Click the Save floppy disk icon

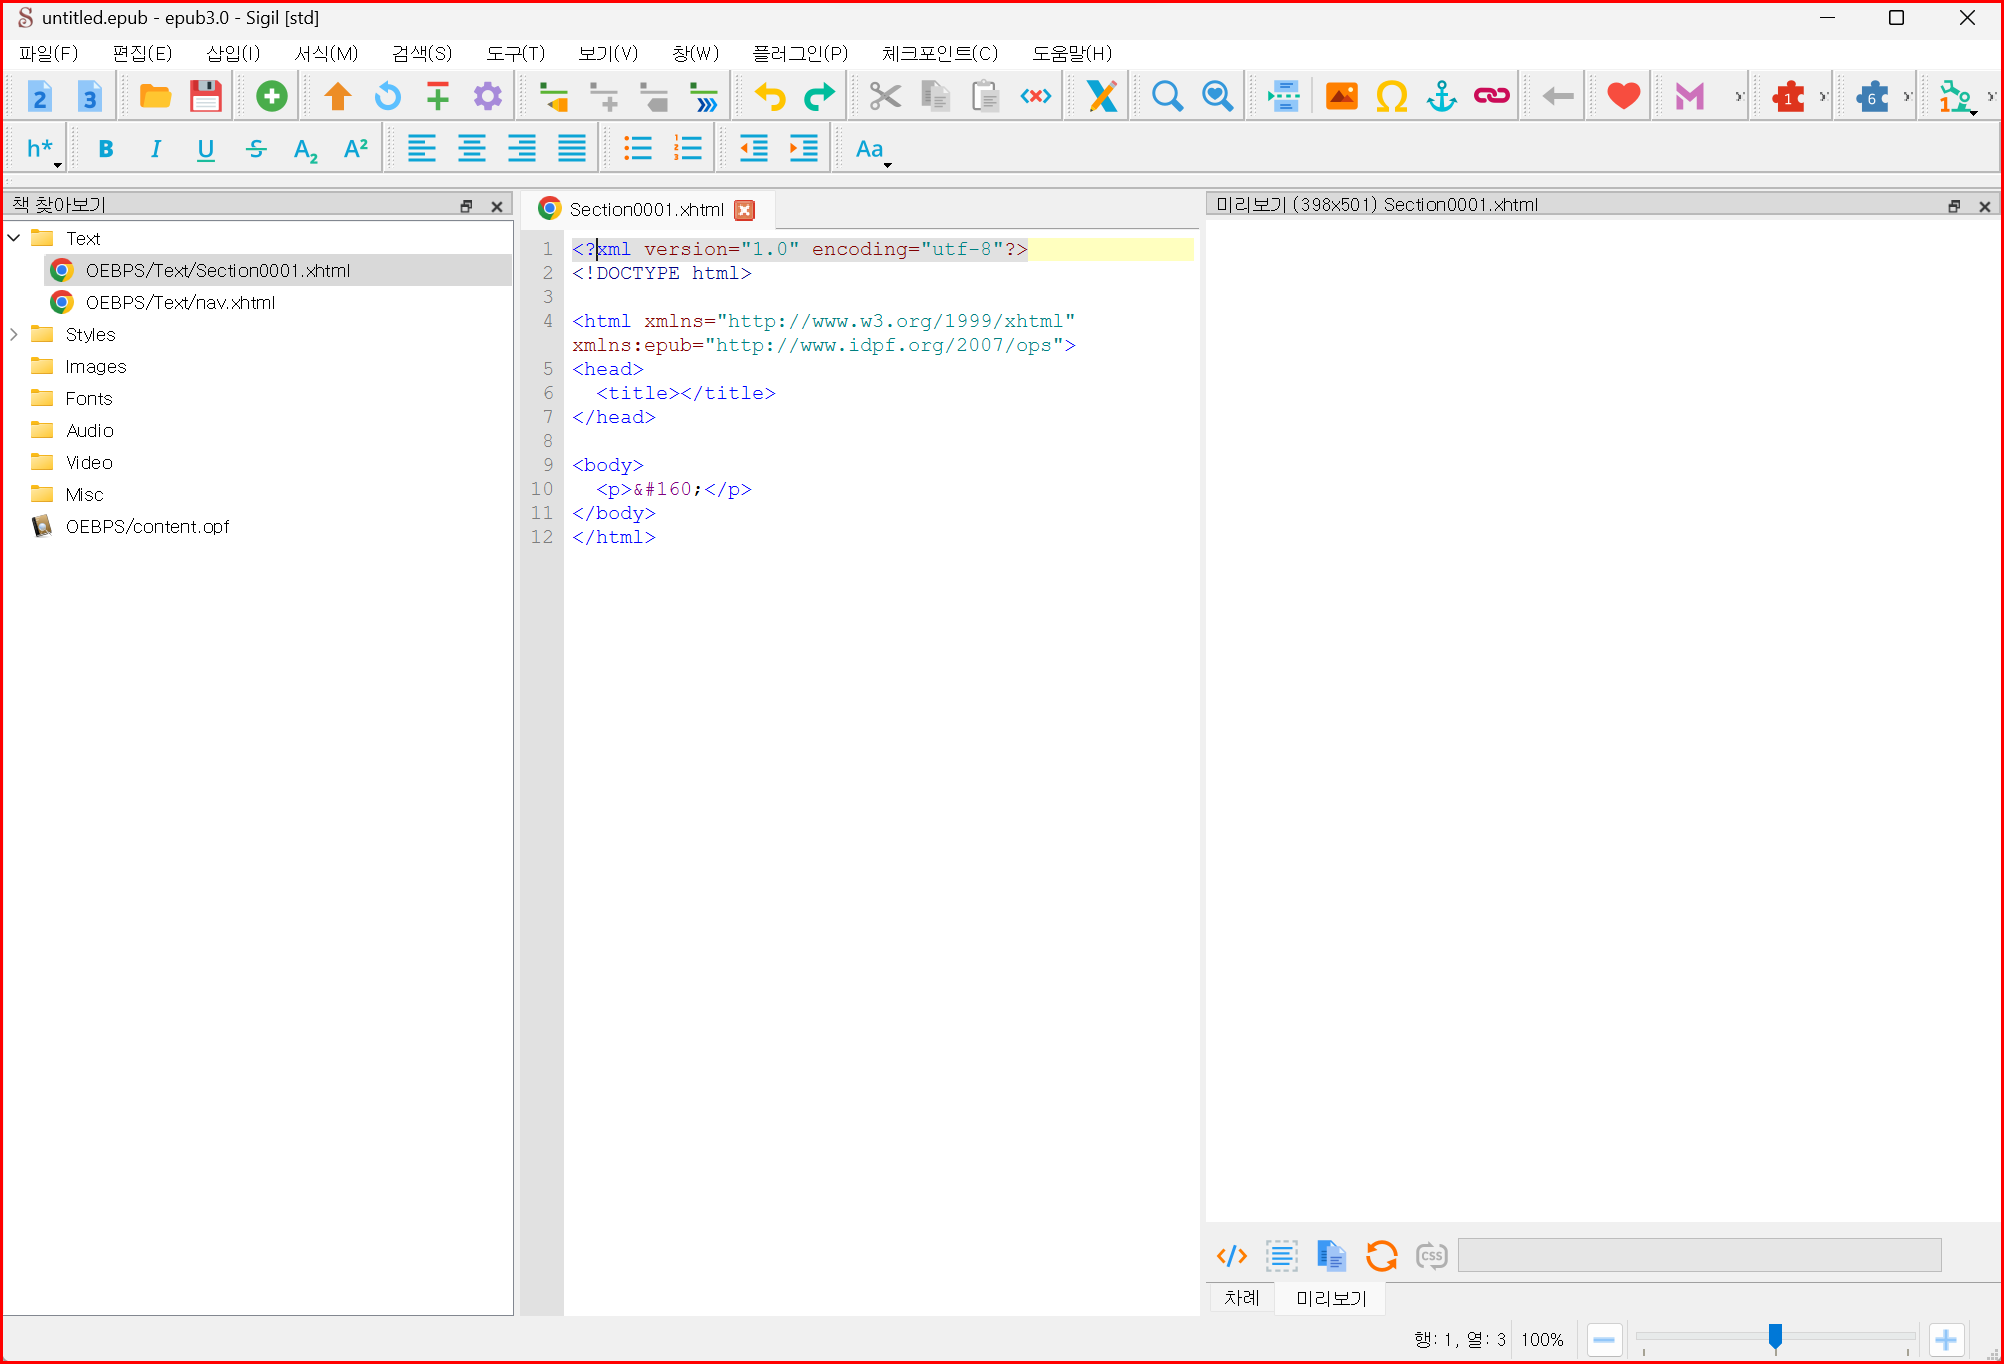(205, 96)
